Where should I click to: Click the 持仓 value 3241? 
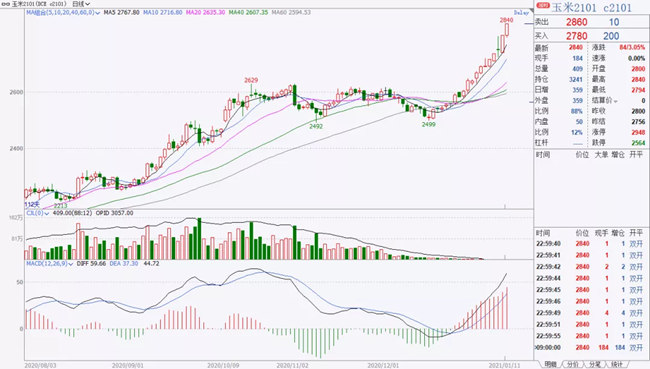576,79
